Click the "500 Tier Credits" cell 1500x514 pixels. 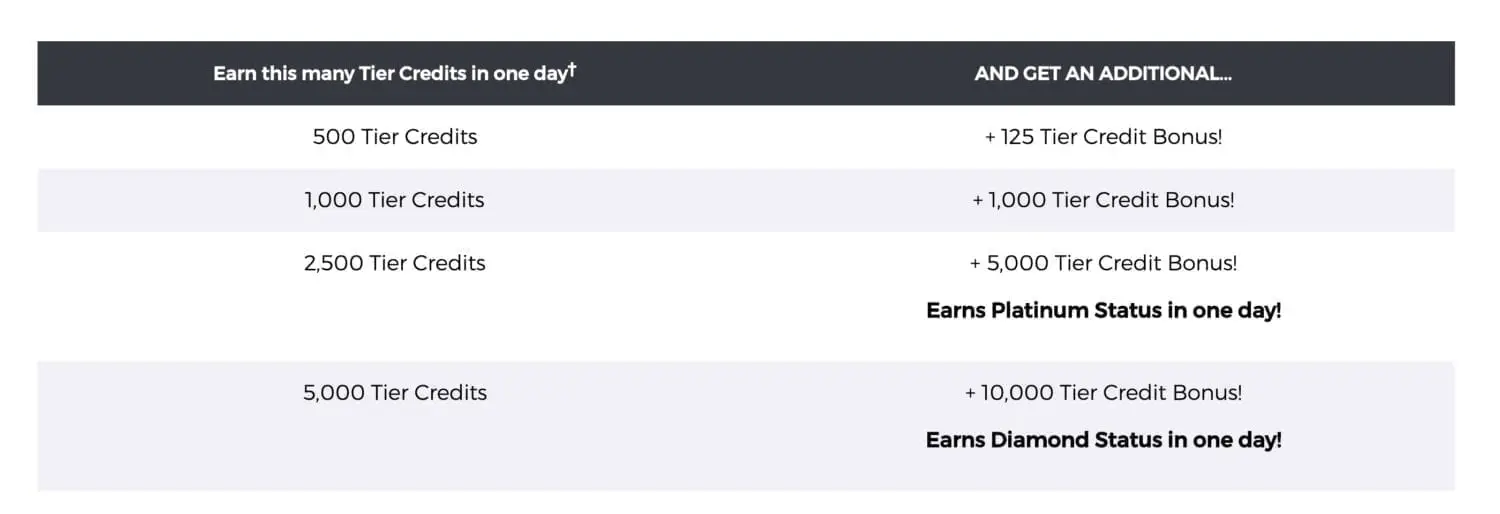click(x=395, y=137)
